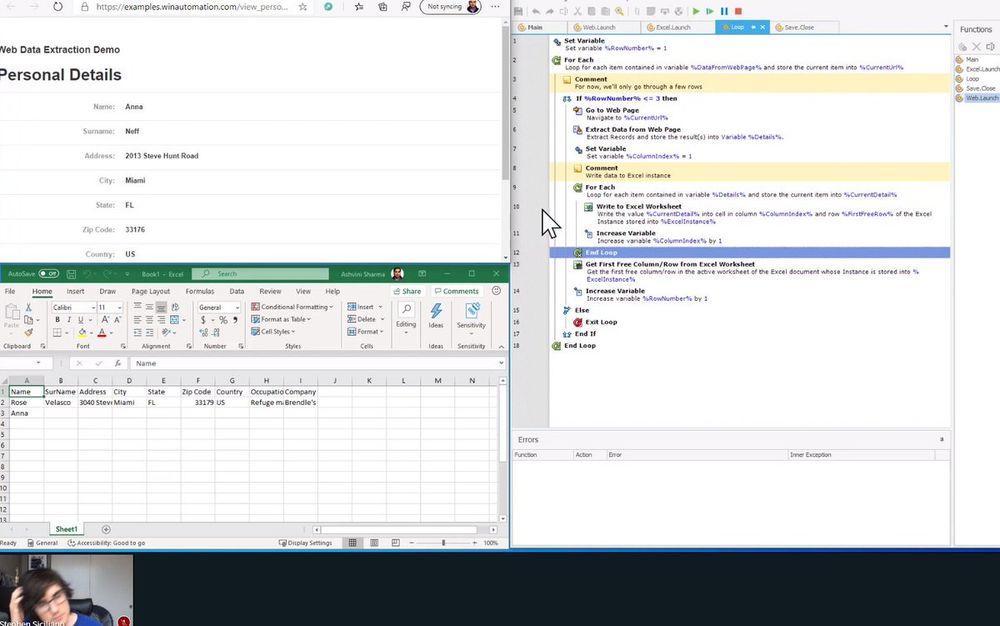Open the Ideas button in Excel ribbon

[436, 316]
